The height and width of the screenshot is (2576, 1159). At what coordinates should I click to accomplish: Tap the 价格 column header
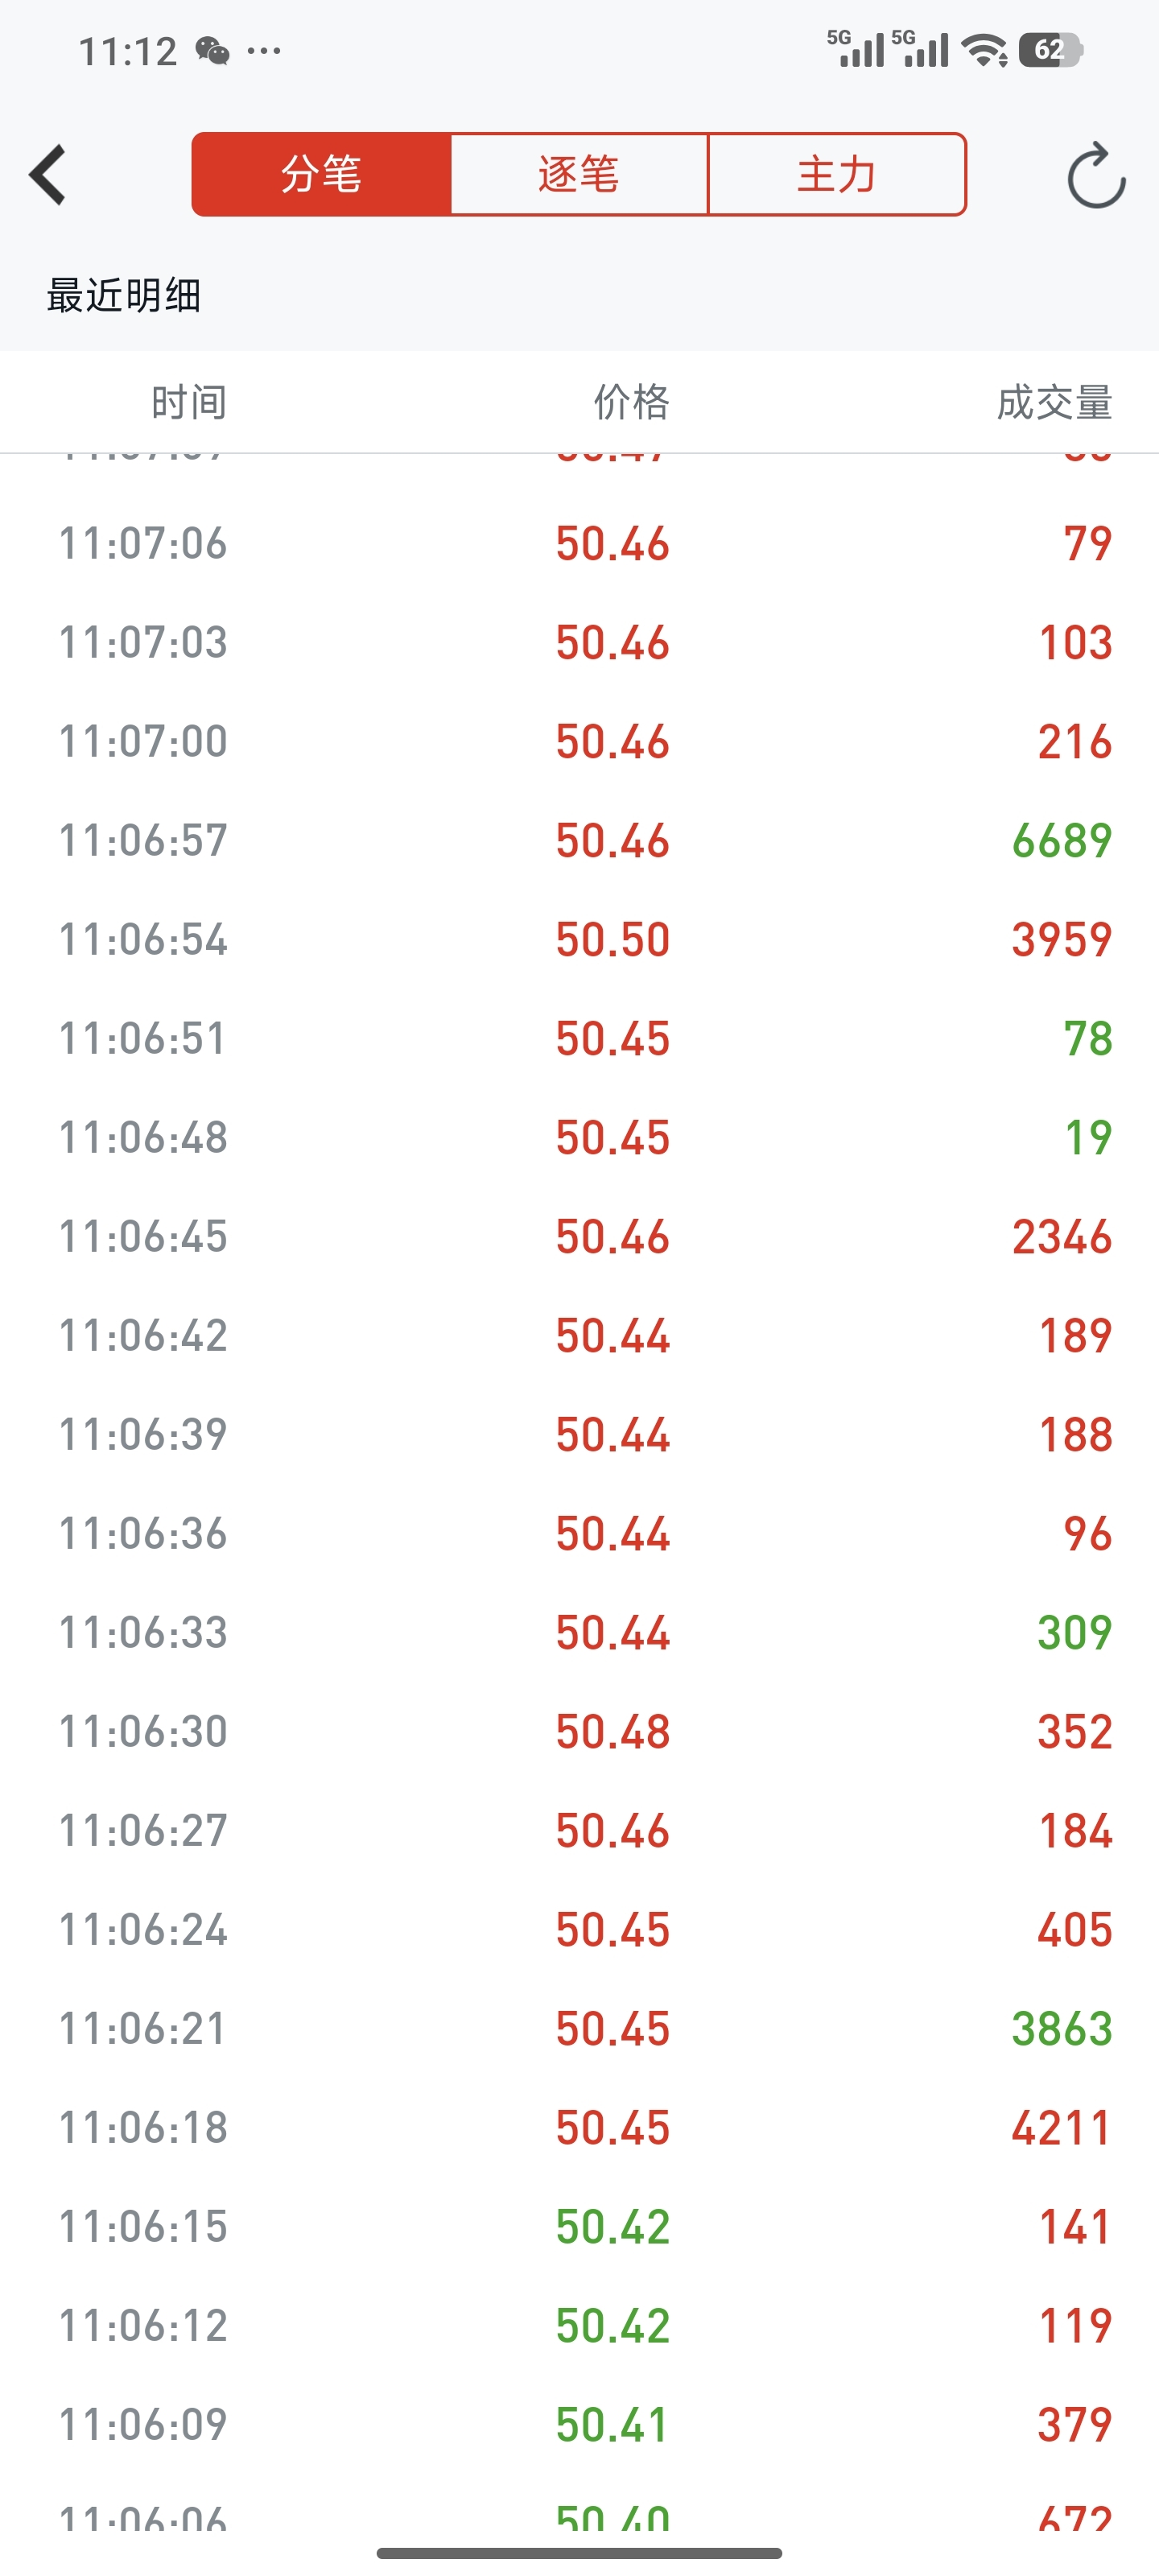point(632,402)
